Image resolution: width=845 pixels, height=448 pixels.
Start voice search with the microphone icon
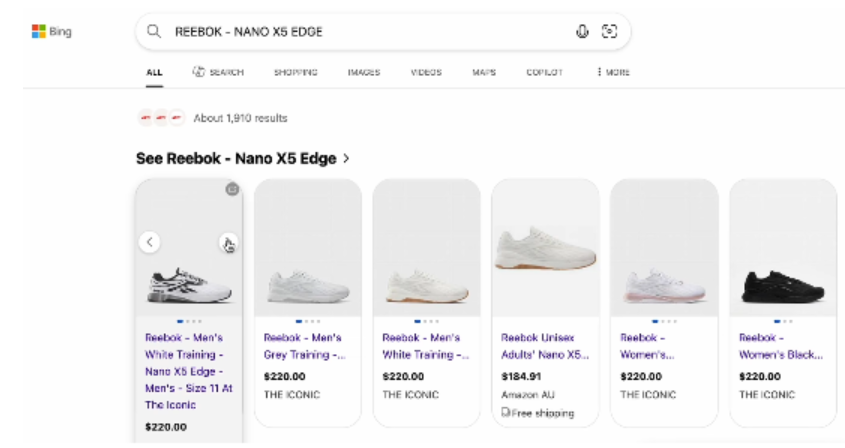click(582, 31)
